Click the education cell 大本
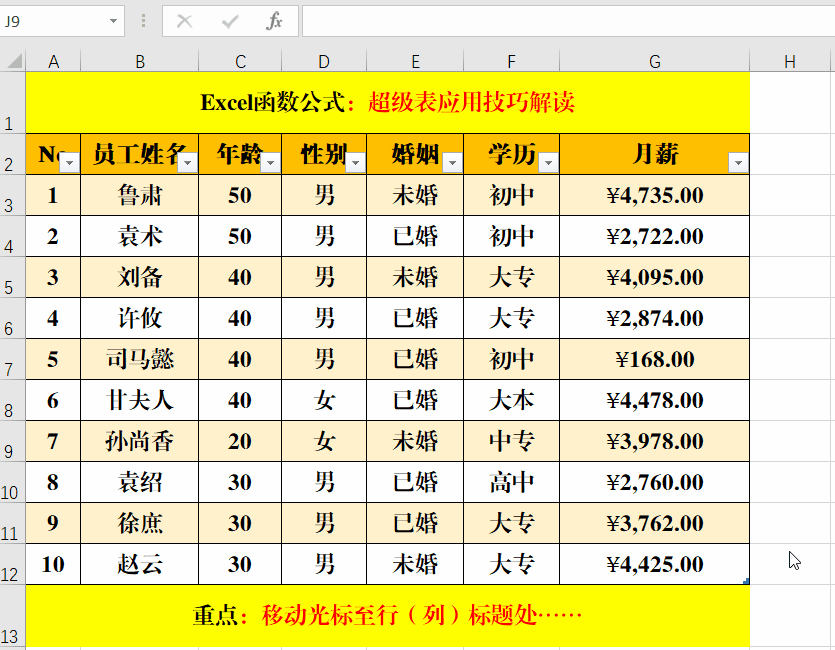This screenshot has width=835, height=650. pyautogui.click(x=512, y=400)
